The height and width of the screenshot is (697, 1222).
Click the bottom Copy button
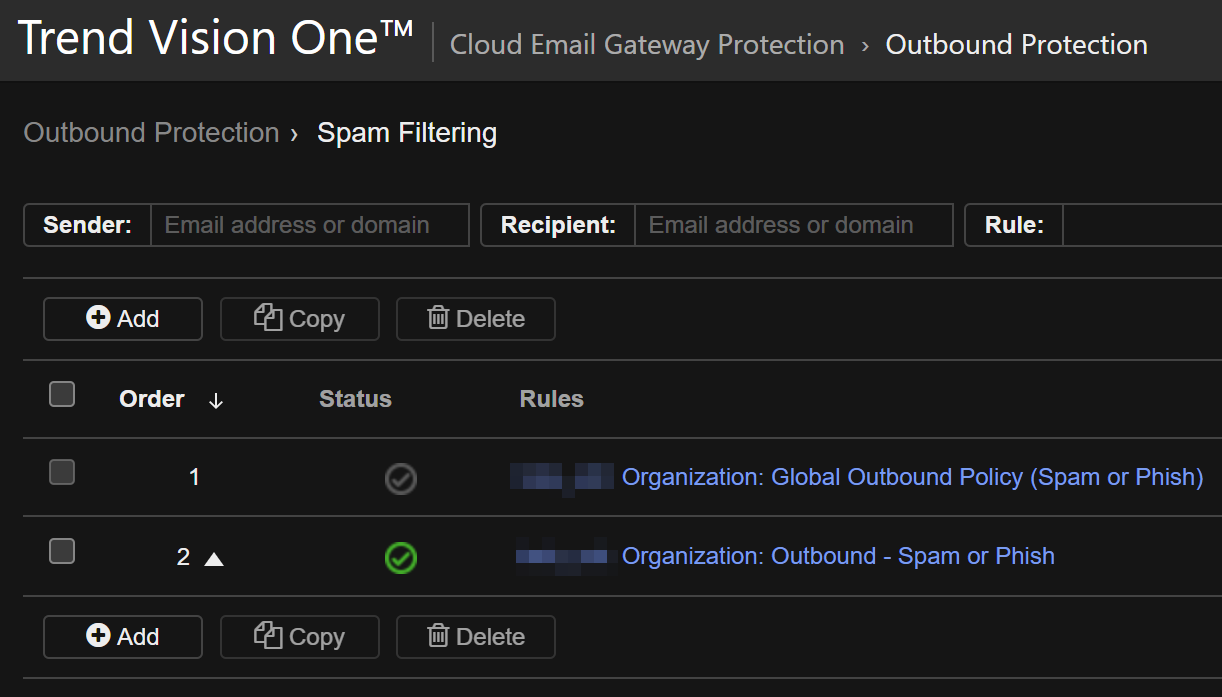point(300,637)
